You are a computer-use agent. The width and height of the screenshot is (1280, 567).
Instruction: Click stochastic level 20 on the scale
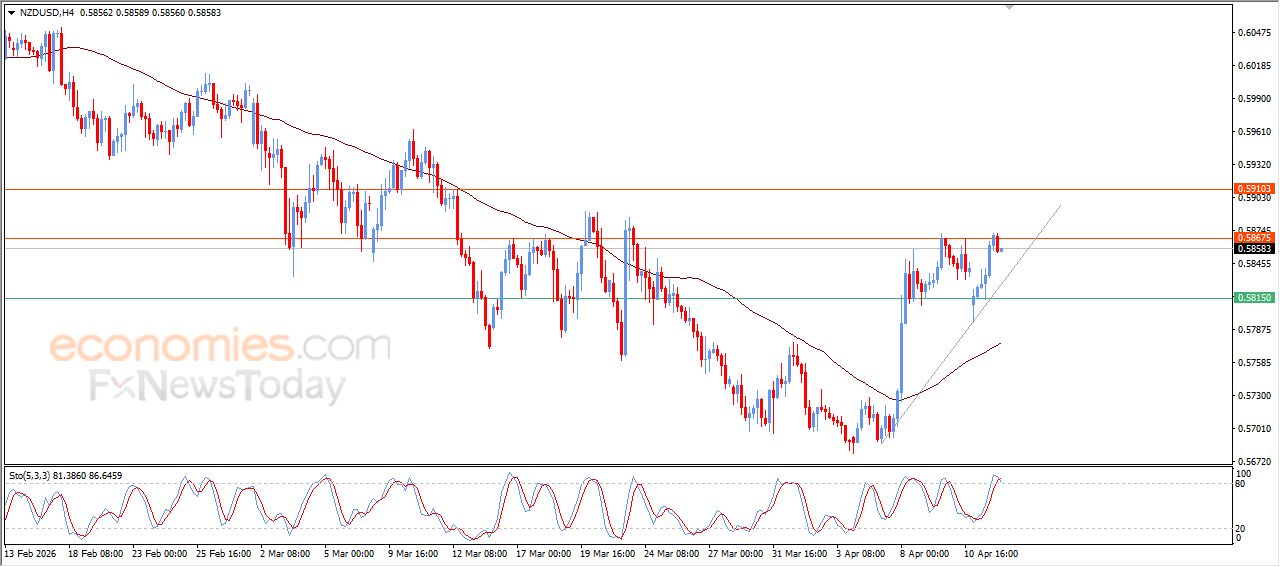1242,527
